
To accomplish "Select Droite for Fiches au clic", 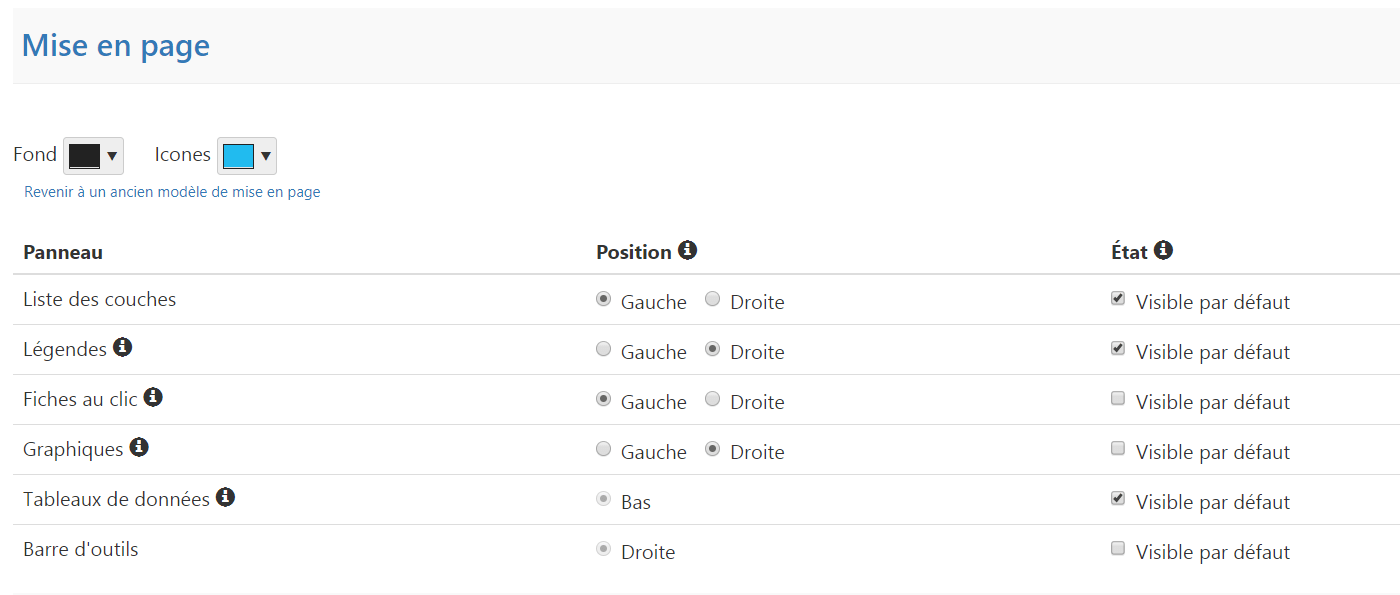I will point(712,399).
